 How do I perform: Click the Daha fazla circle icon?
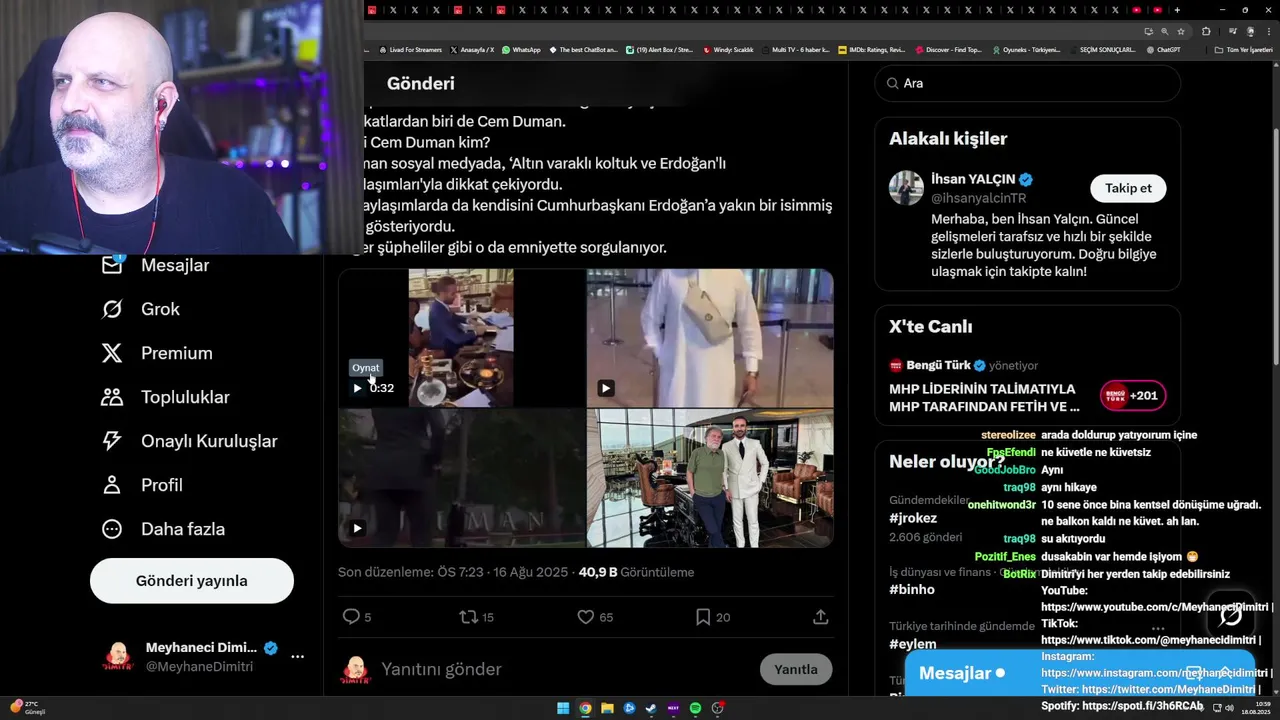(x=112, y=529)
